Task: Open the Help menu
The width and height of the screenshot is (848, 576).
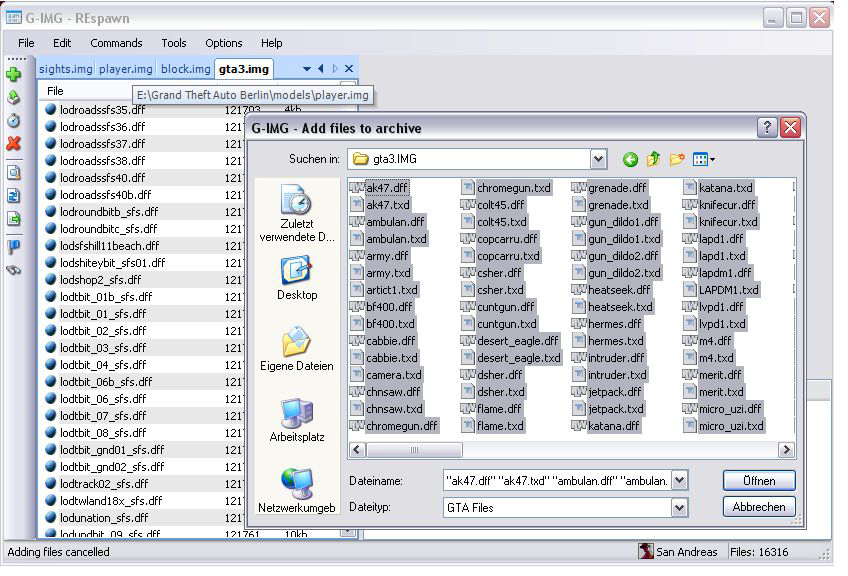Action: coord(271,43)
